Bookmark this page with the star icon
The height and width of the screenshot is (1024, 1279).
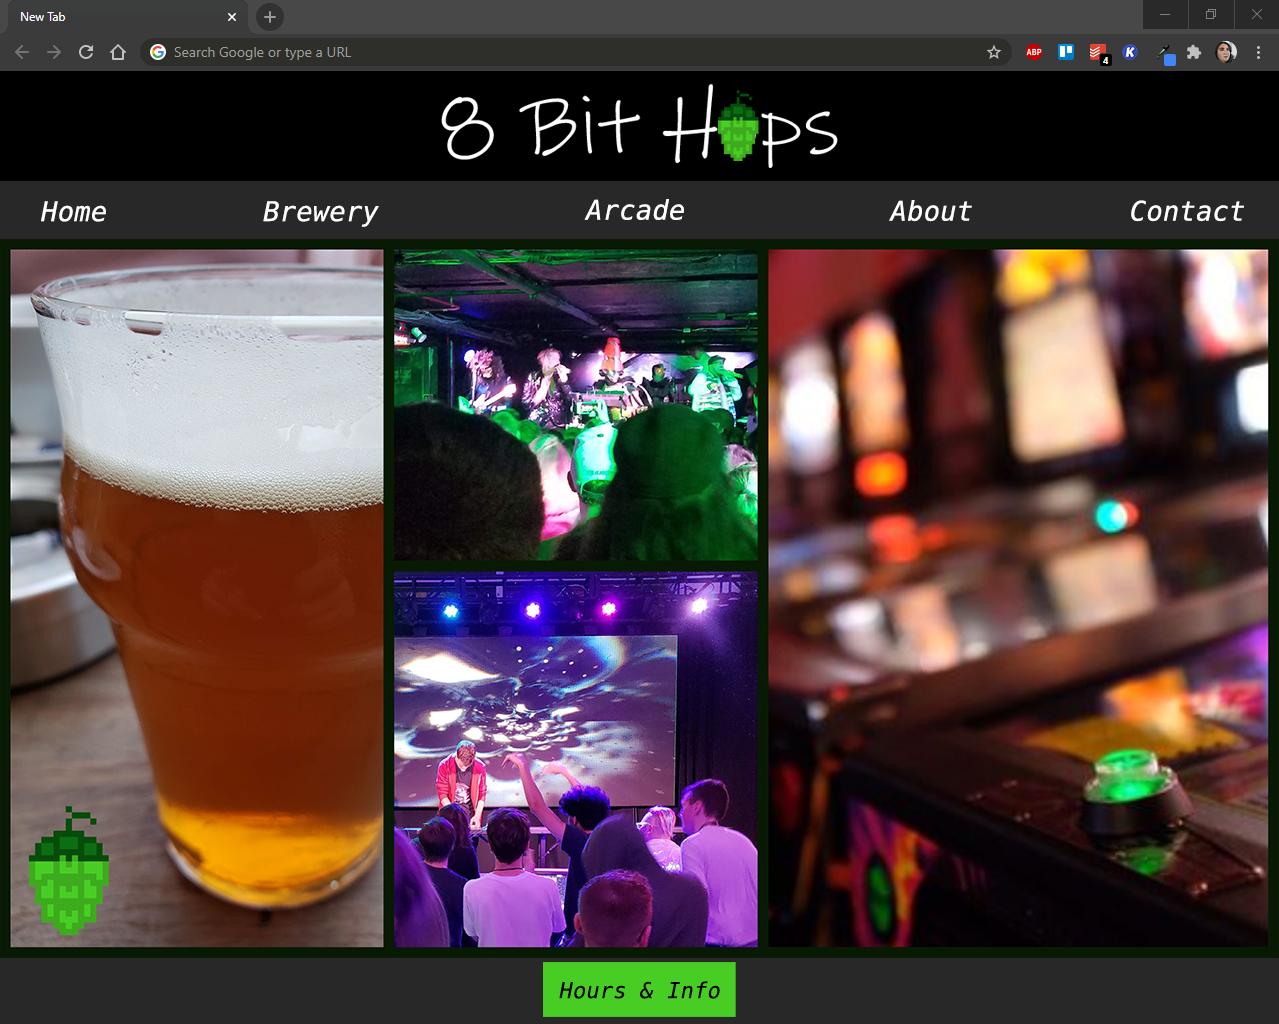click(994, 52)
